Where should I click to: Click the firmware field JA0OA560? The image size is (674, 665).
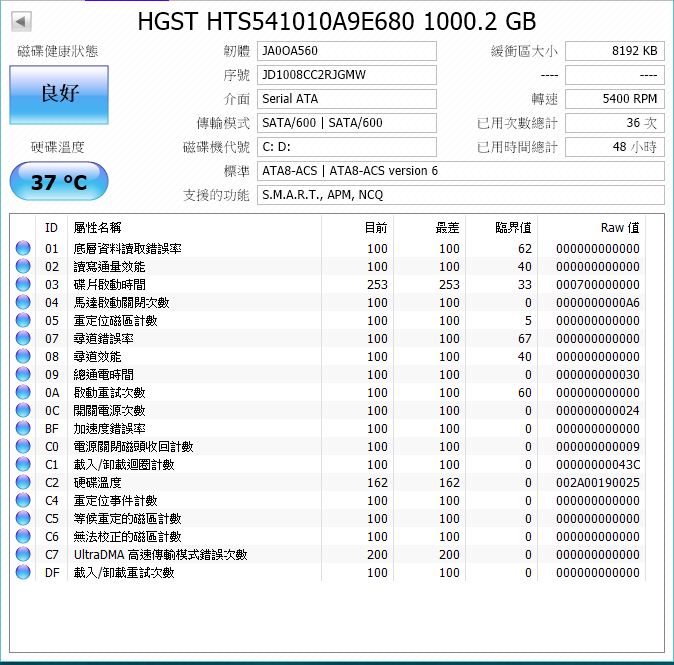pyautogui.click(x=347, y=51)
